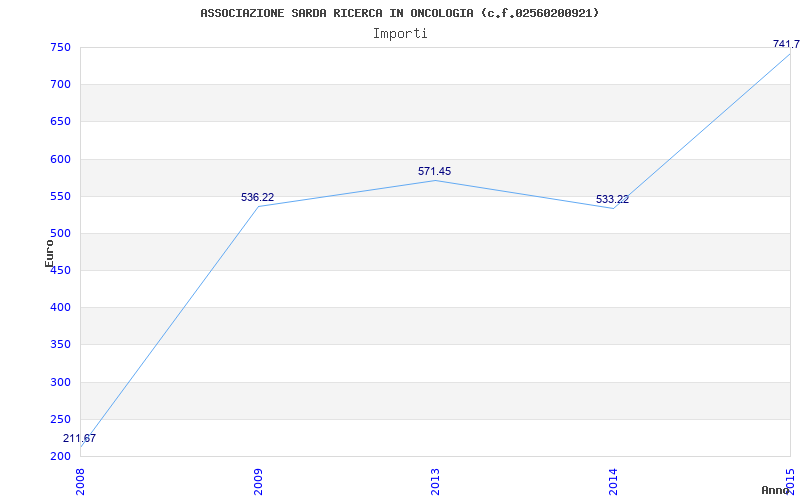Click the 400 y-axis tick label
The image size is (800, 500).
[60, 308]
